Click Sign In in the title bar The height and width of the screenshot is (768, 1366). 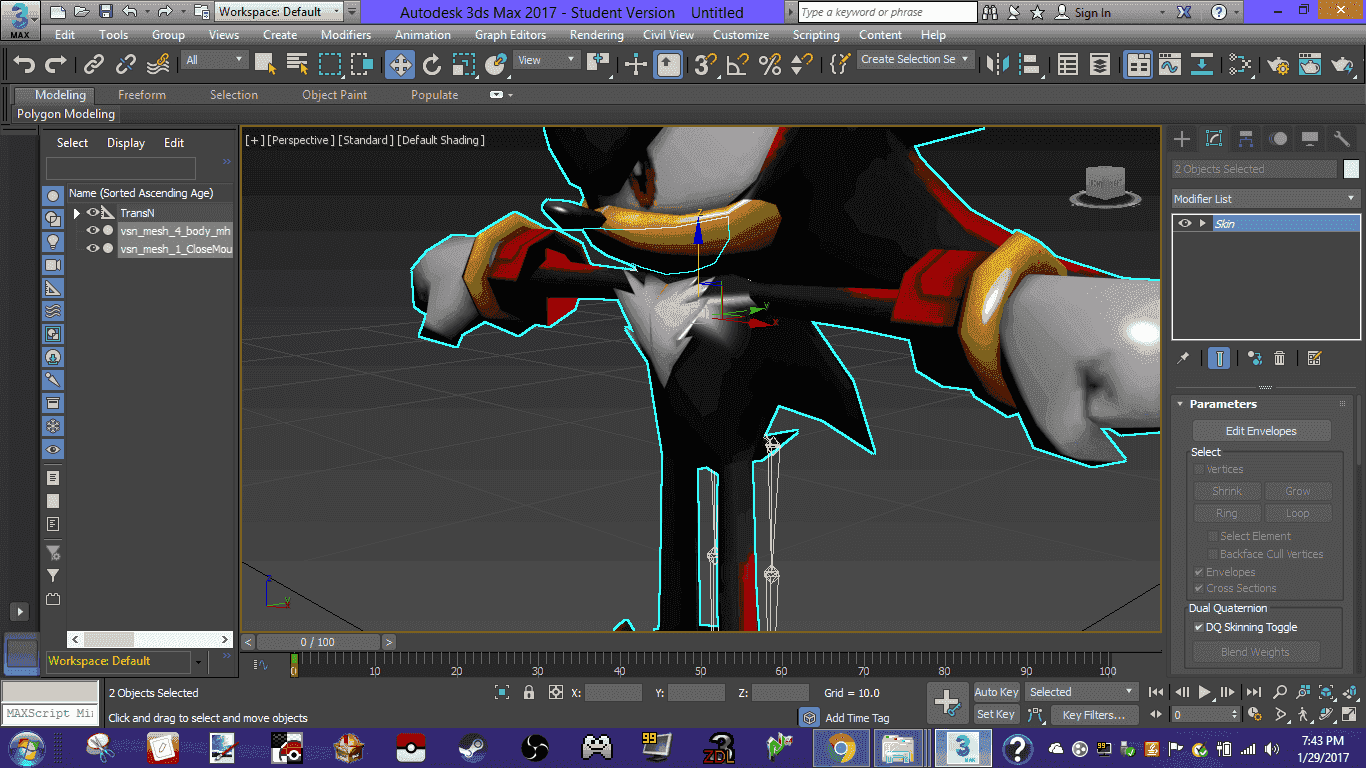click(x=1093, y=13)
